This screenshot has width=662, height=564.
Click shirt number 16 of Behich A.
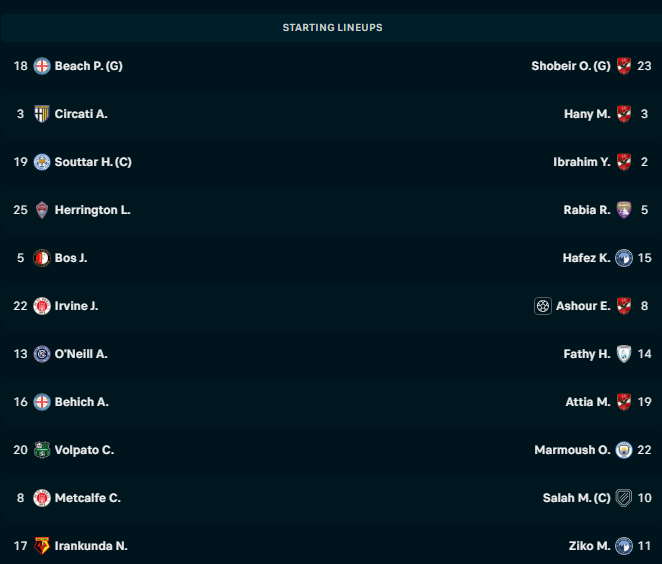[x=20, y=402]
